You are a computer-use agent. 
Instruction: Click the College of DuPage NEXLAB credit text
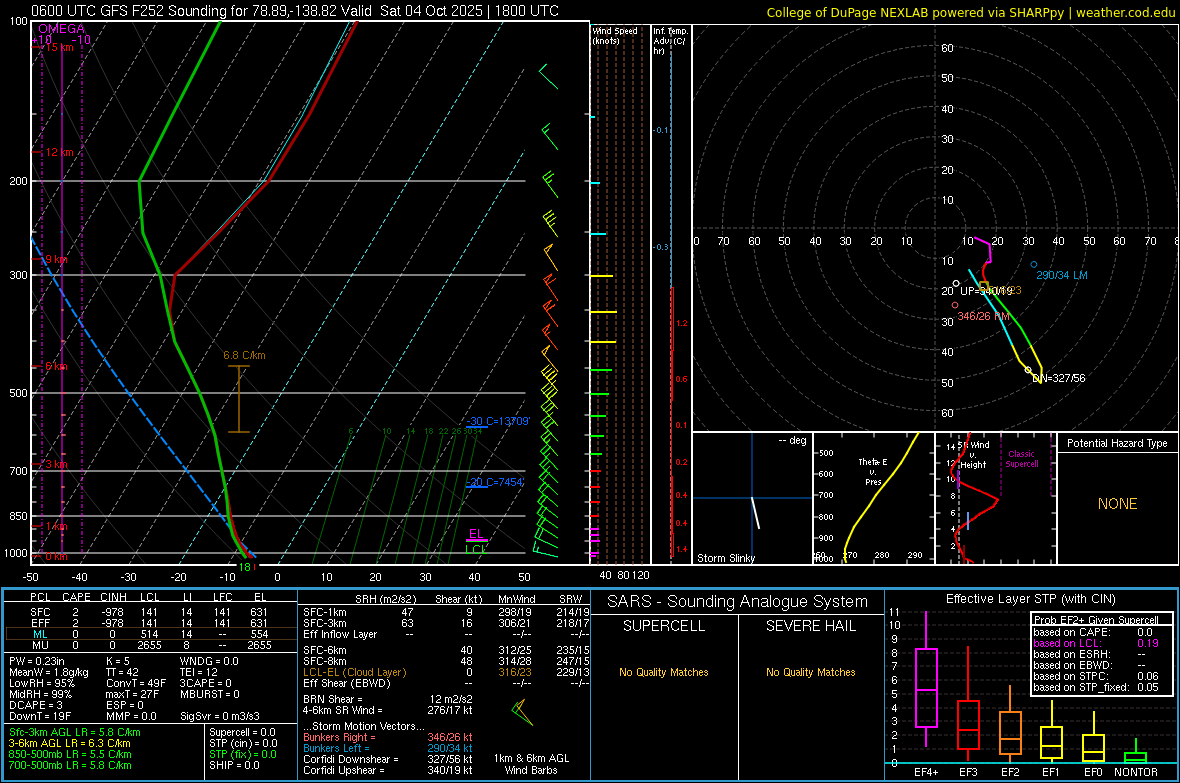coord(971,12)
